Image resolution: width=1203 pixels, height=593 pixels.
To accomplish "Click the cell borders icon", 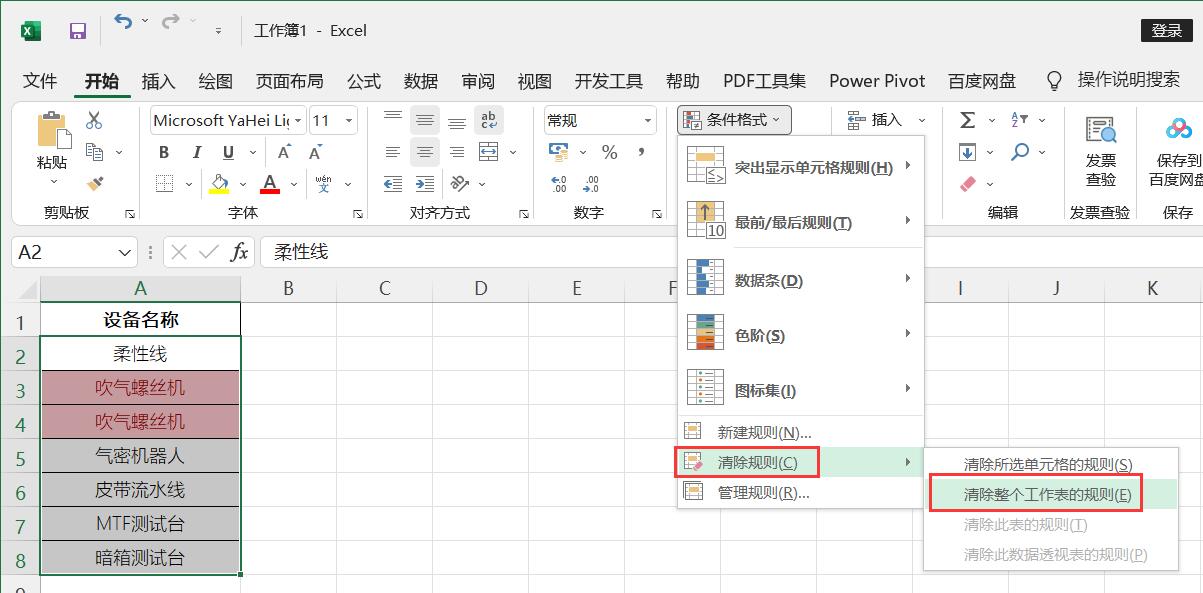I will tap(165, 184).
